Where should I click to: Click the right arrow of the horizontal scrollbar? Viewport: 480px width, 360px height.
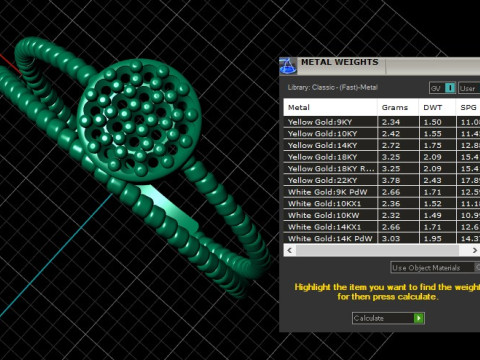(474, 250)
